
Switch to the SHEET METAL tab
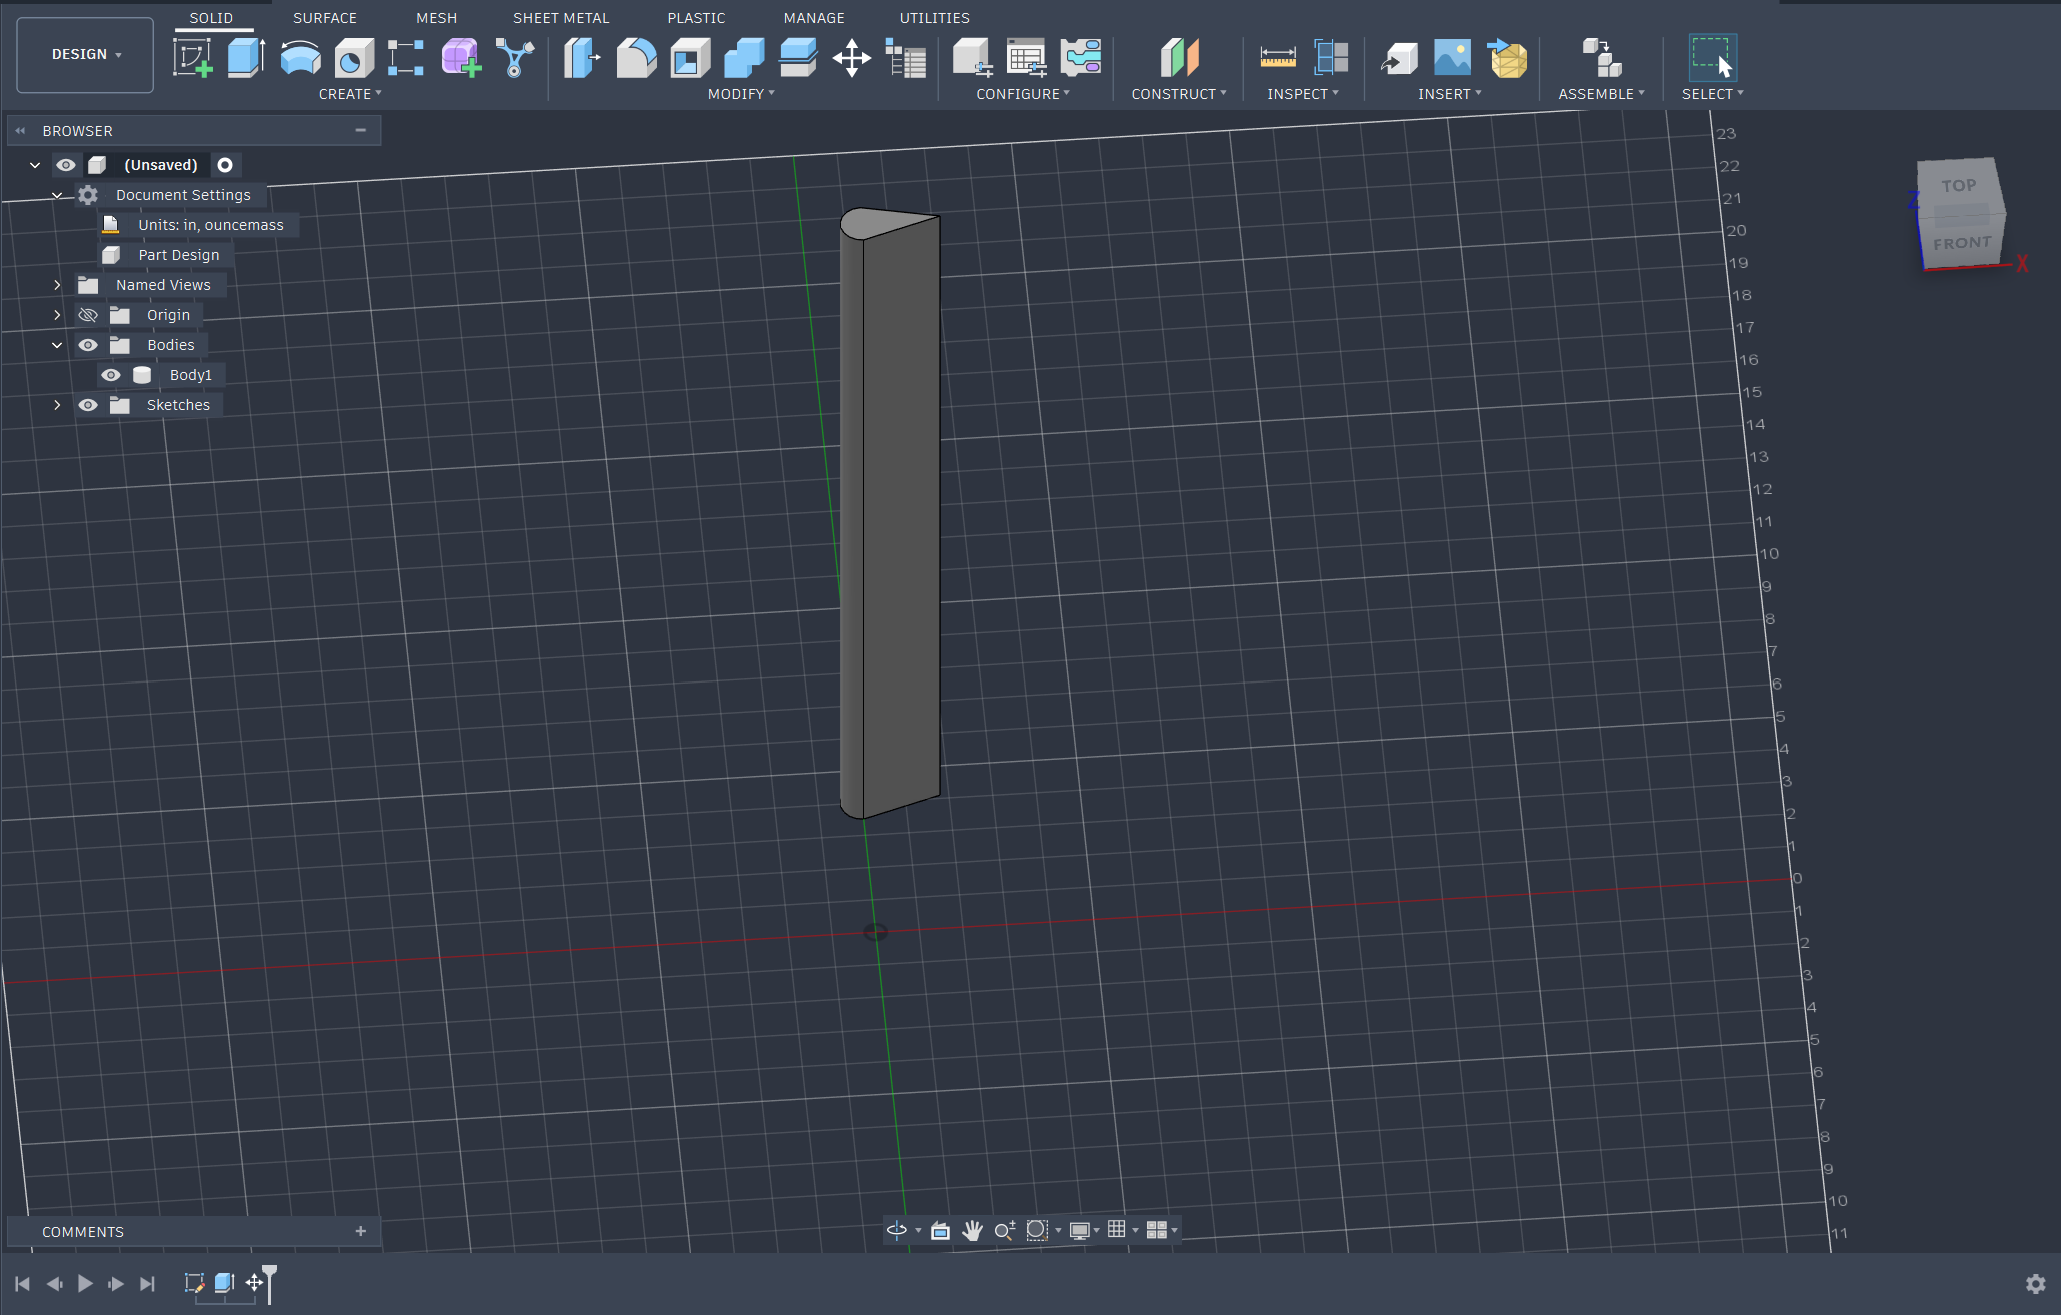[x=561, y=18]
